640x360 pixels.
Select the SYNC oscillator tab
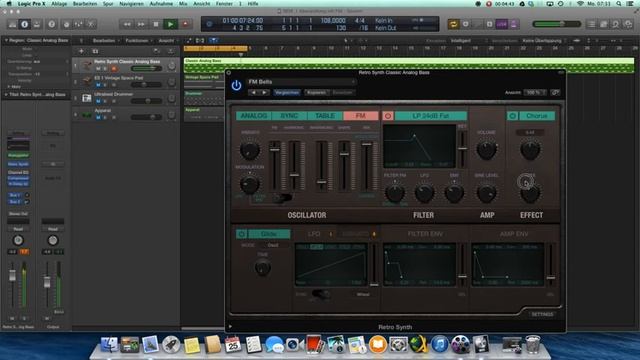(x=289, y=116)
